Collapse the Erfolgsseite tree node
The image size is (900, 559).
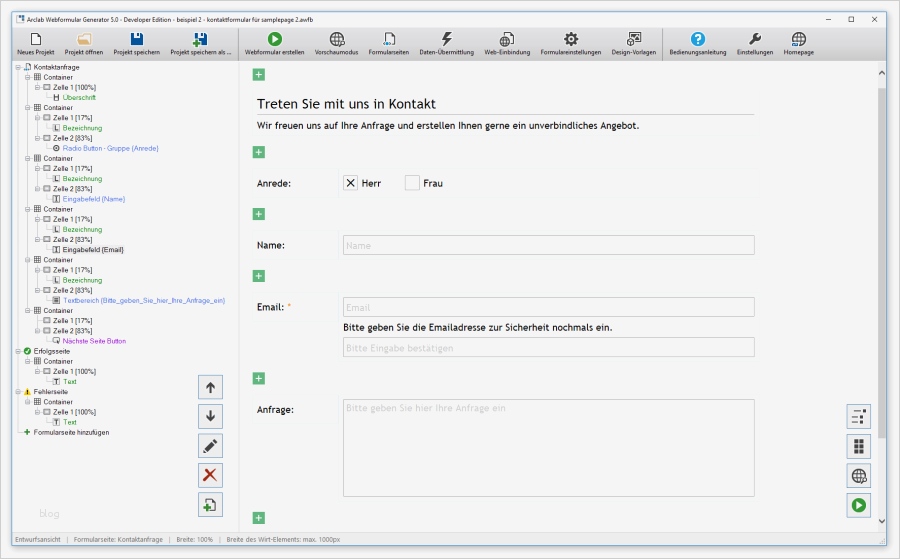[18, 351]
